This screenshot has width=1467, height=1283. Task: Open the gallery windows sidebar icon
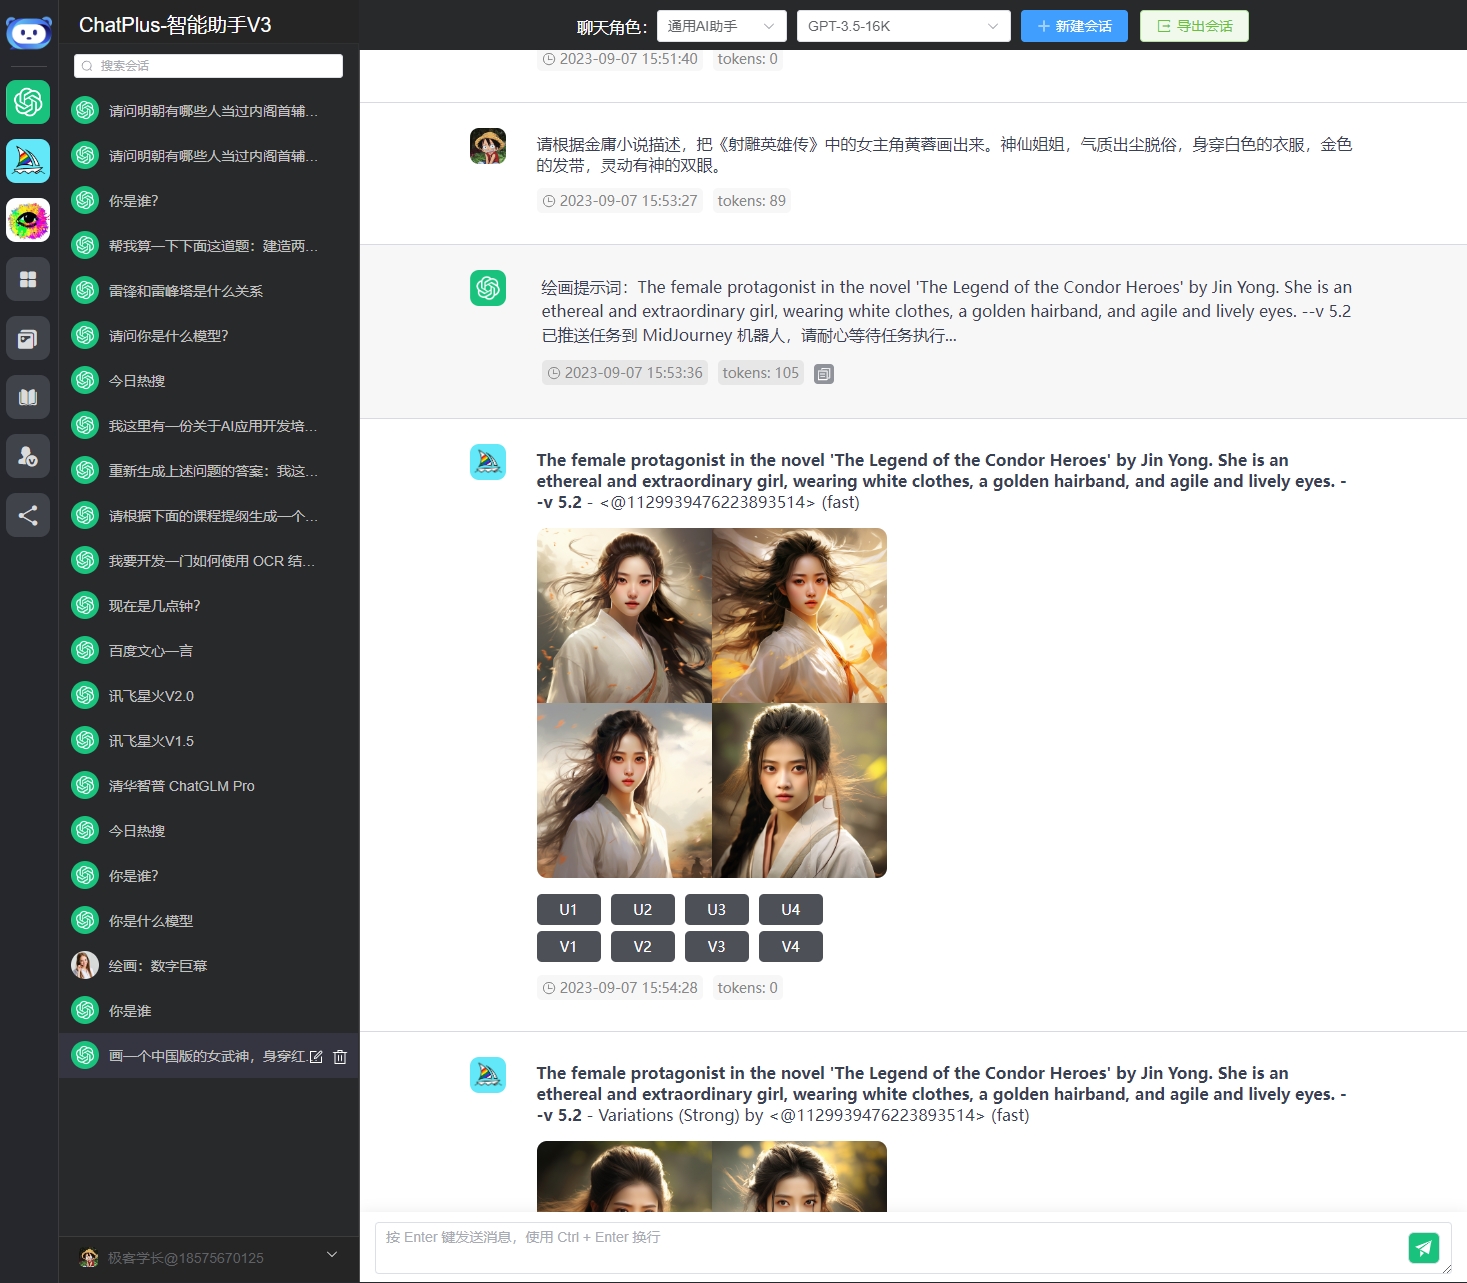coord(28,338)
